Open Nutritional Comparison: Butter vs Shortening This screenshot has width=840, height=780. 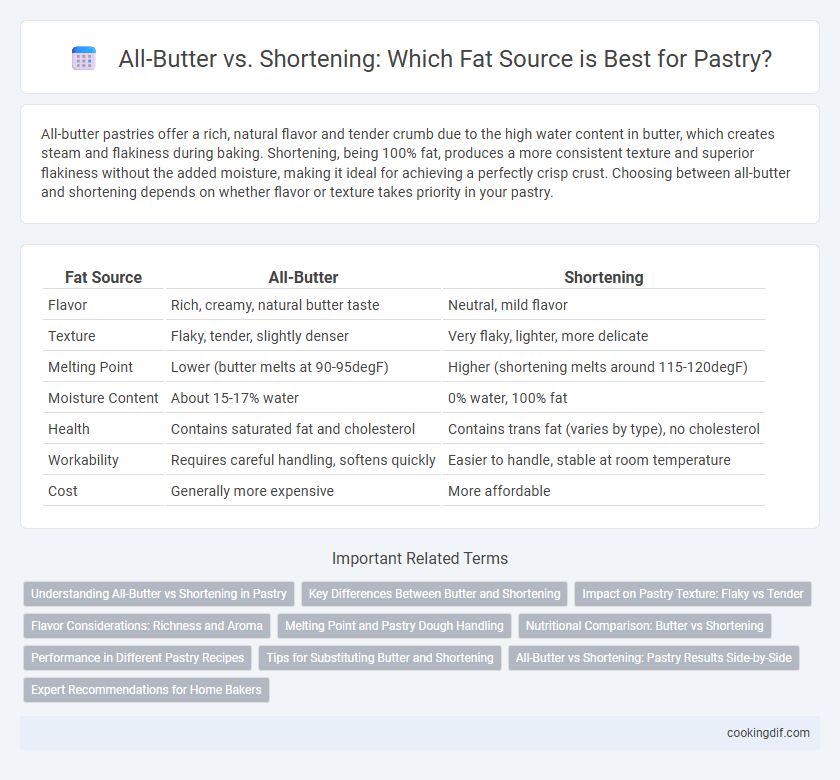tap(644, 626)
